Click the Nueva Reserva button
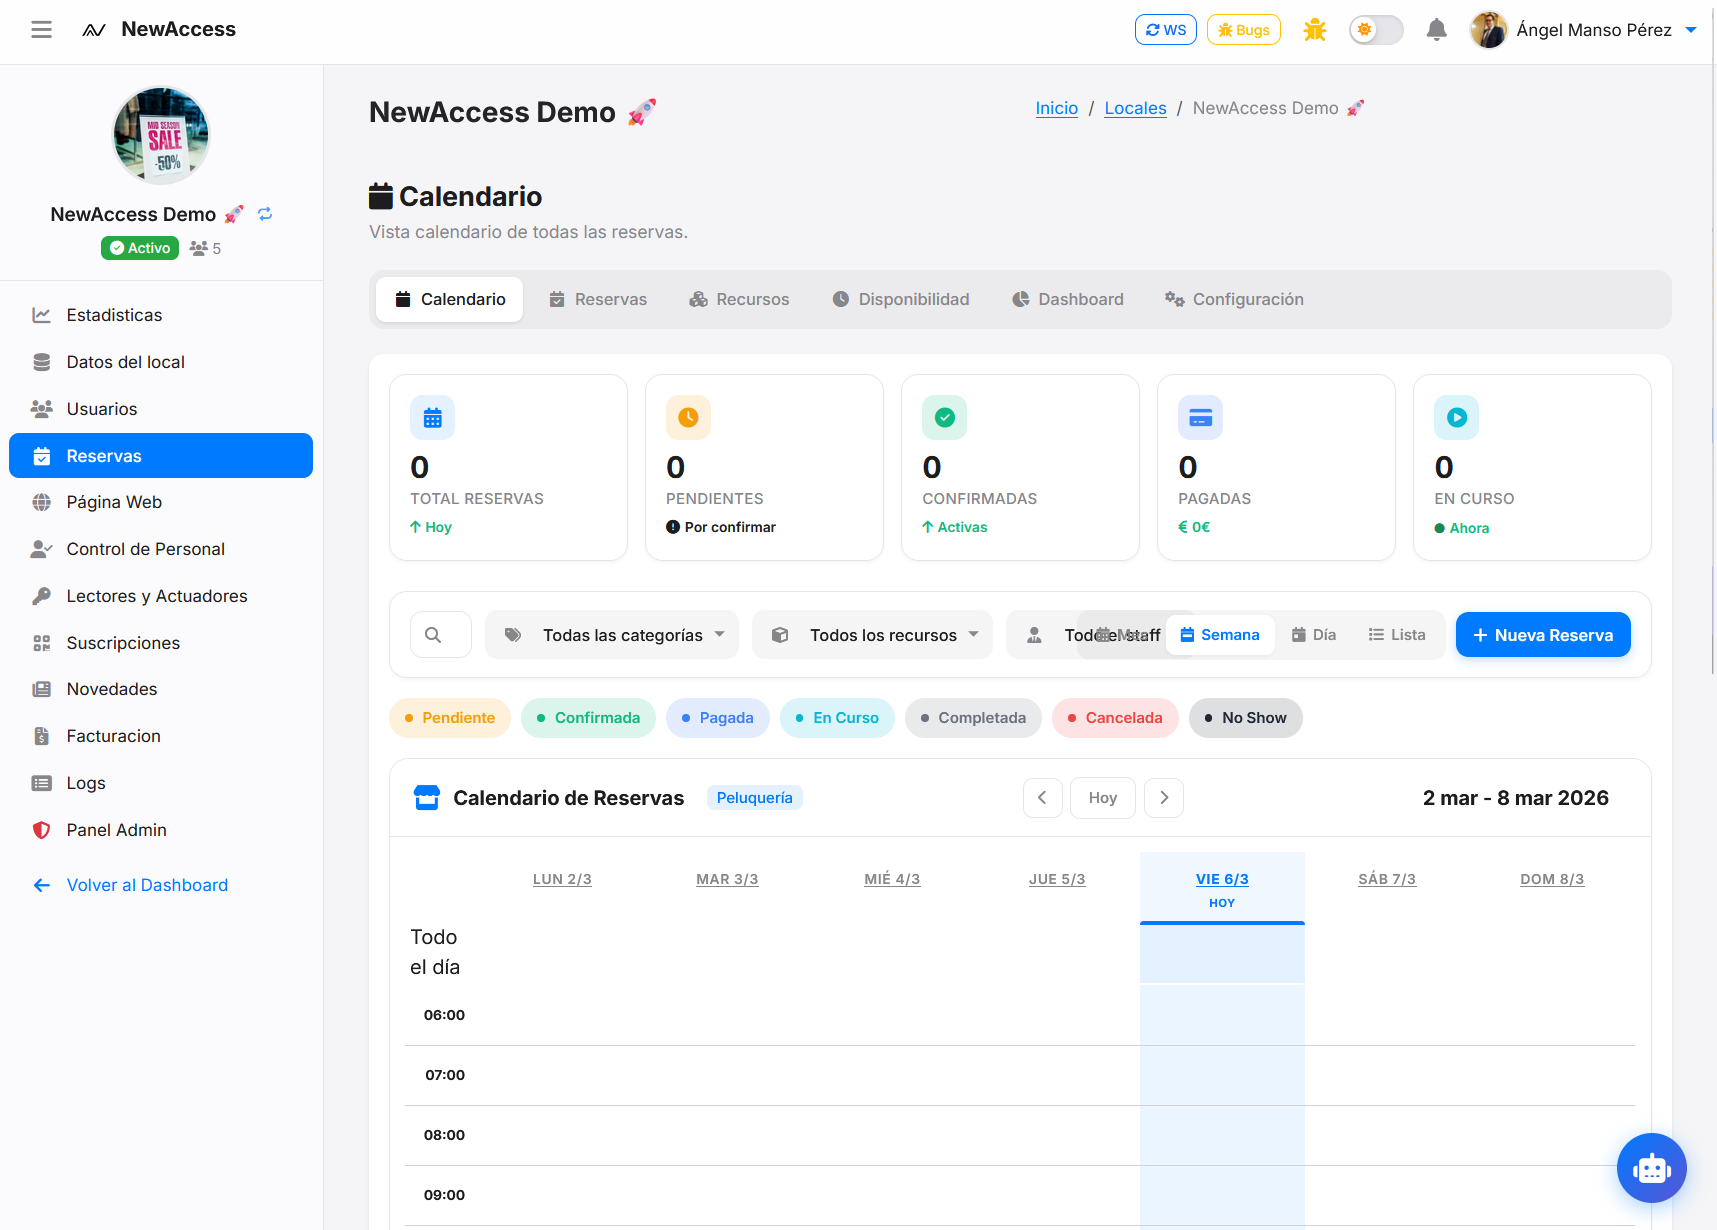 click(x=1543, y=635)
